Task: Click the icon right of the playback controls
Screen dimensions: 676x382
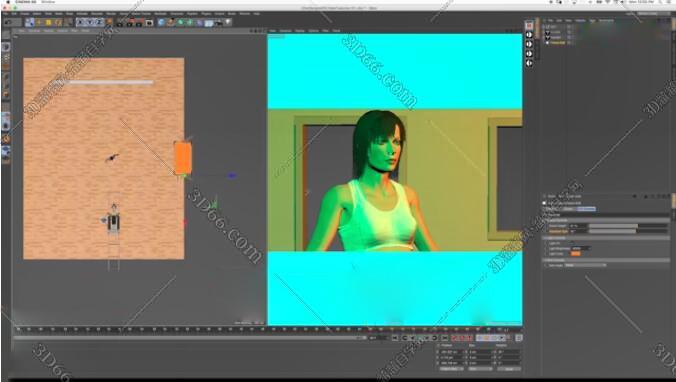Action: pos(519,338)
